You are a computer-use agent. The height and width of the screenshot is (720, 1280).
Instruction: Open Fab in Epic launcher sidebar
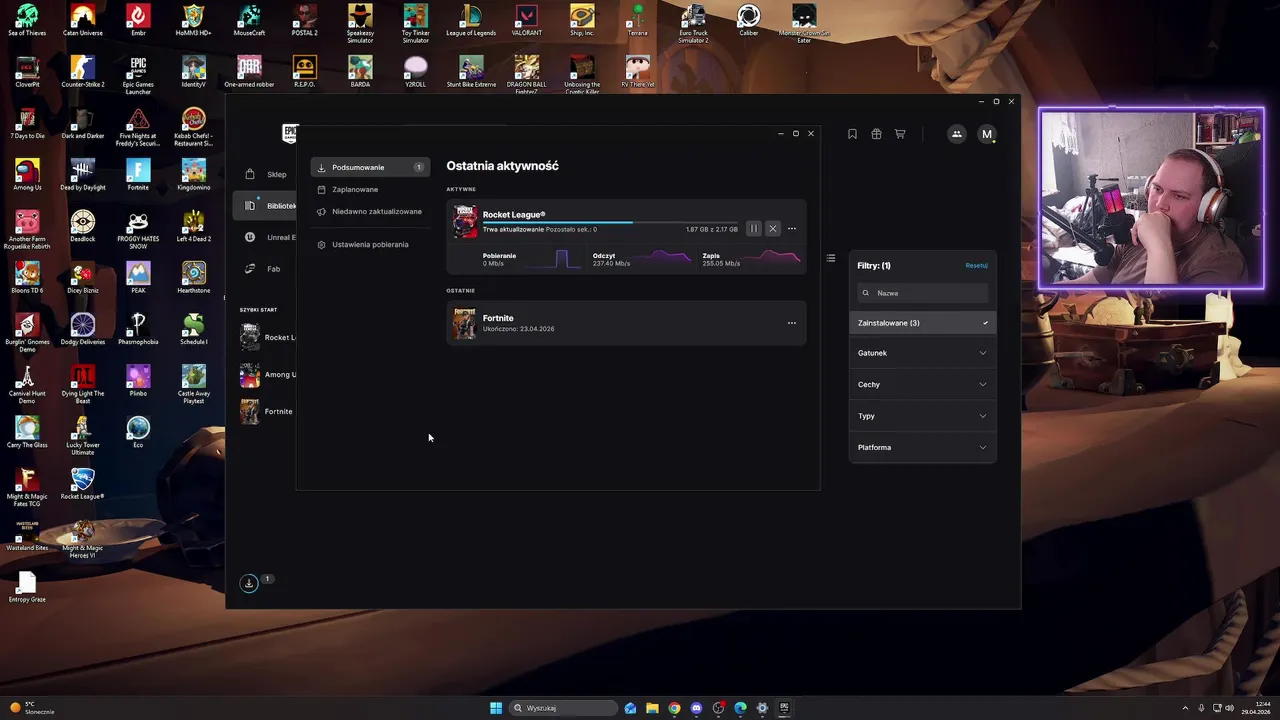pyautogui.click(x=266, y=269)
